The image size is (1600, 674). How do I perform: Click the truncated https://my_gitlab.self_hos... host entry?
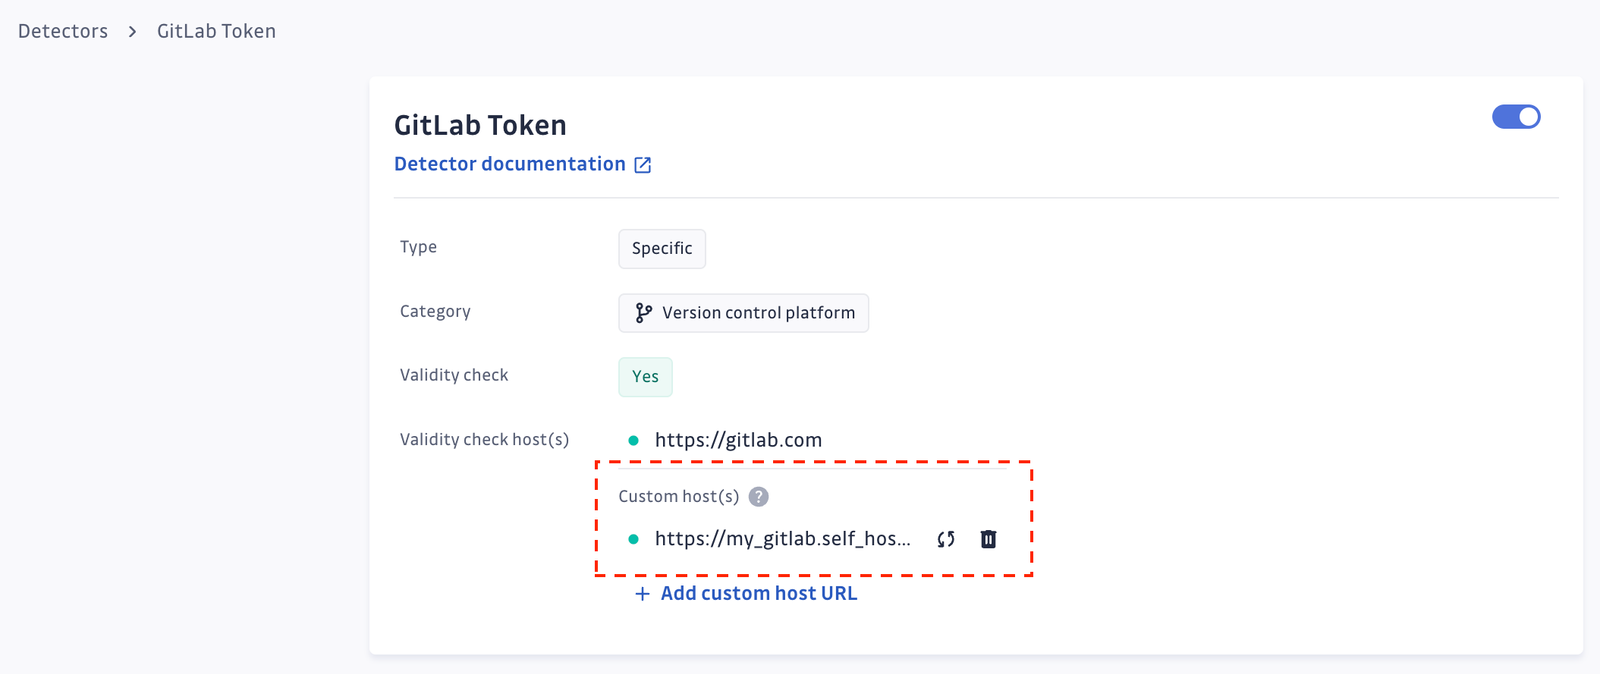tap(783, 539)
